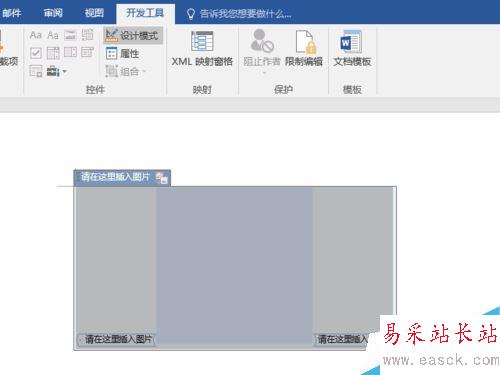Select the picture control title tab 请在这里插入图片
This screenshot has height=375, width=500.
pyautogui.click(x=115, y=177)
